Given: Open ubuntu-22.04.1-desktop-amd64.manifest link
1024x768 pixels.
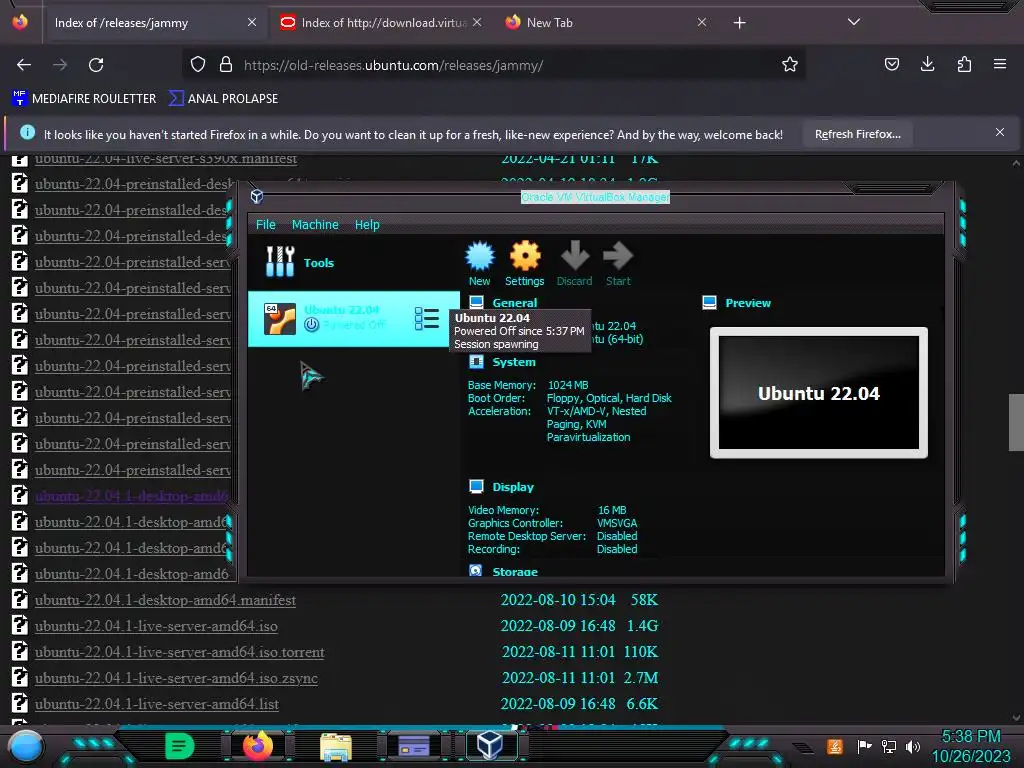Looking at the screenshot, I should pos(165,600).
